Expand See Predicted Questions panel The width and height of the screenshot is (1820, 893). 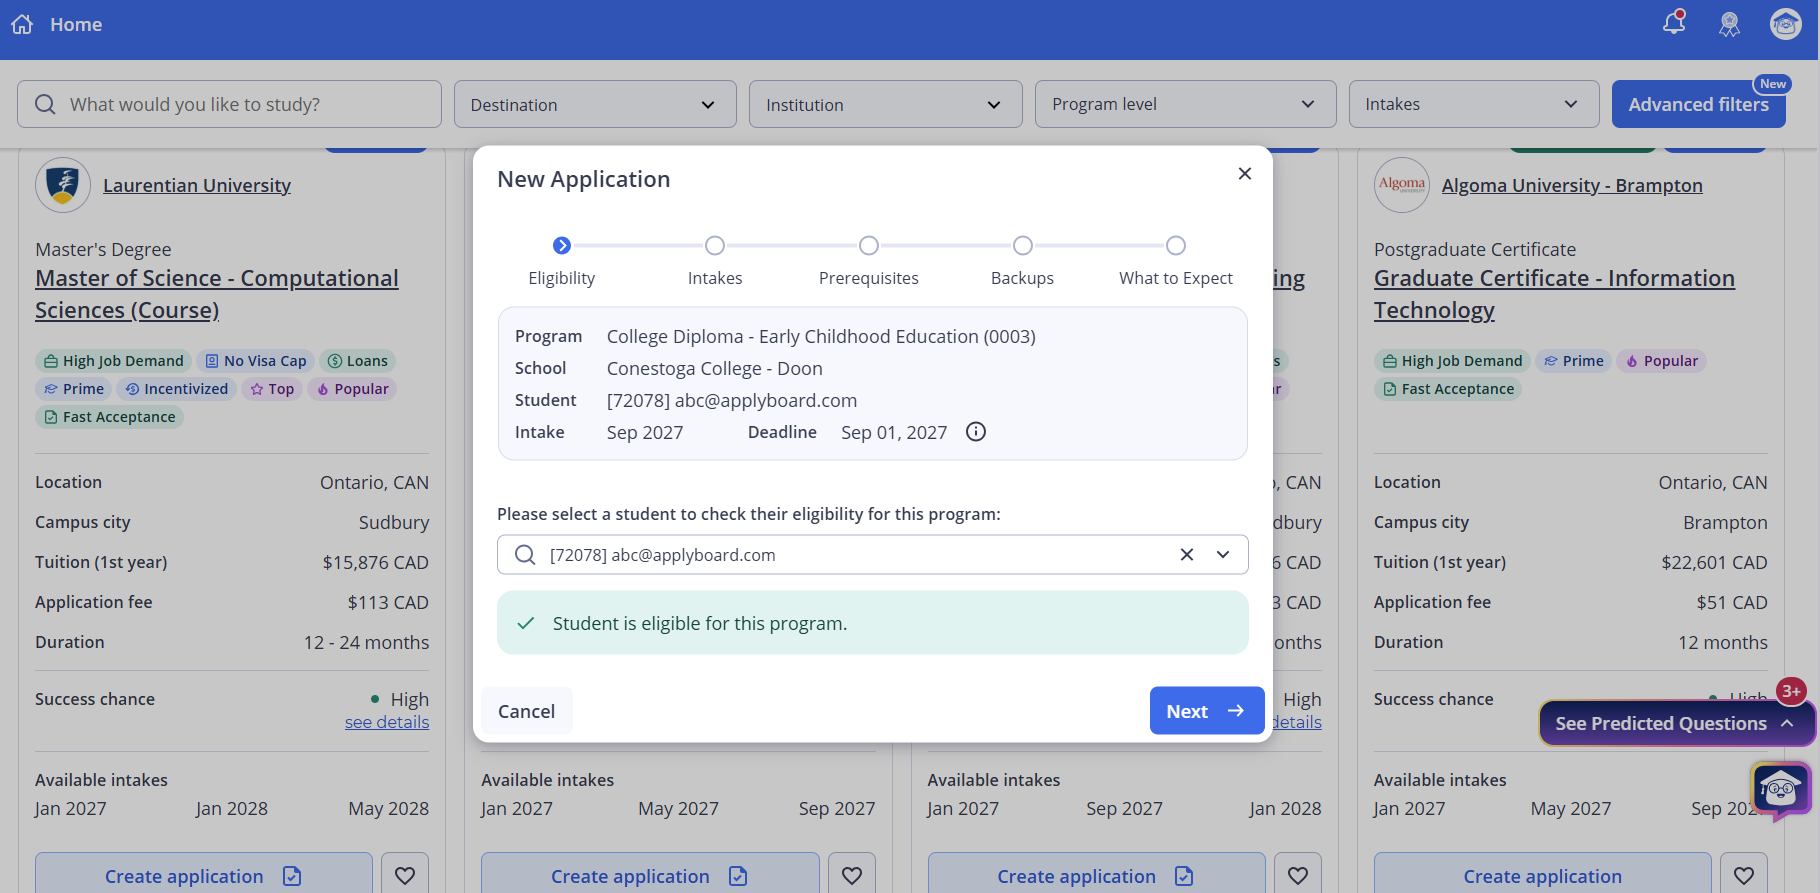1676,723
